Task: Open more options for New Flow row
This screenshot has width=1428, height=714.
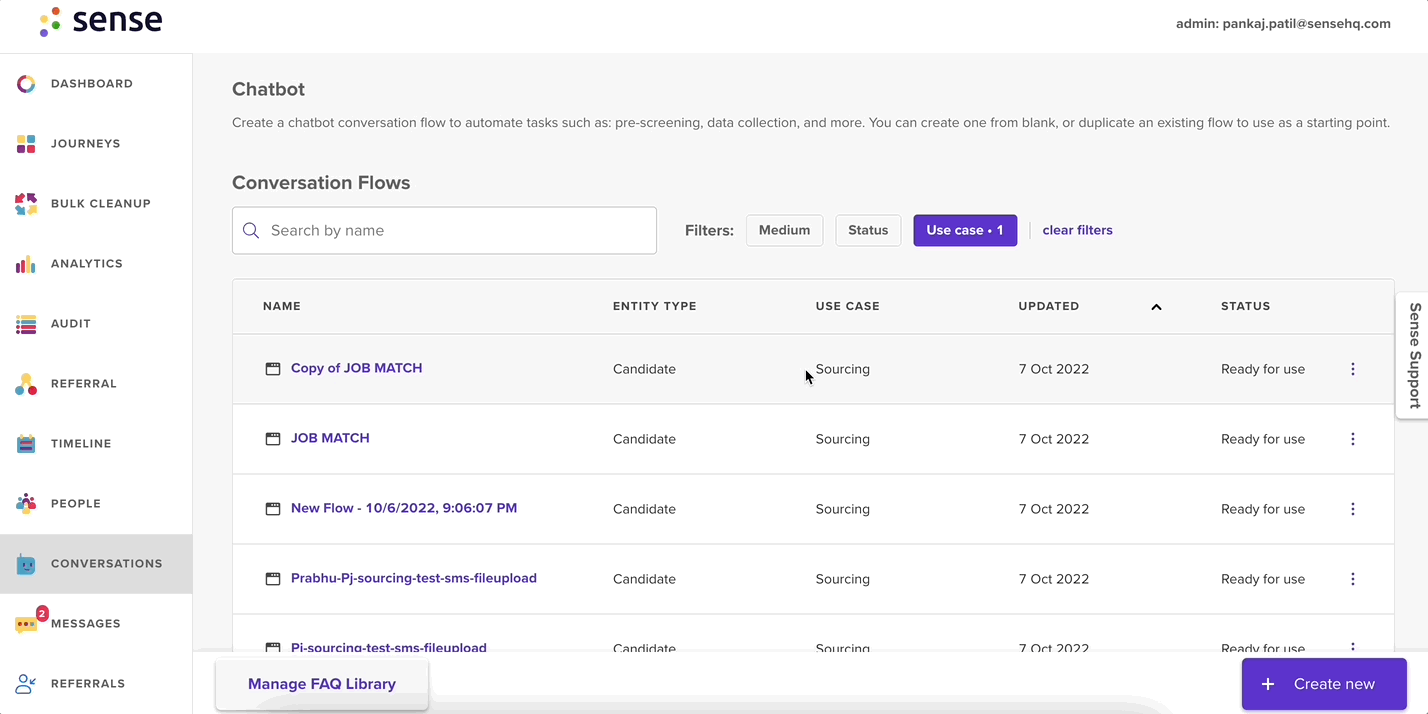Action: (x=1353, y=509)
